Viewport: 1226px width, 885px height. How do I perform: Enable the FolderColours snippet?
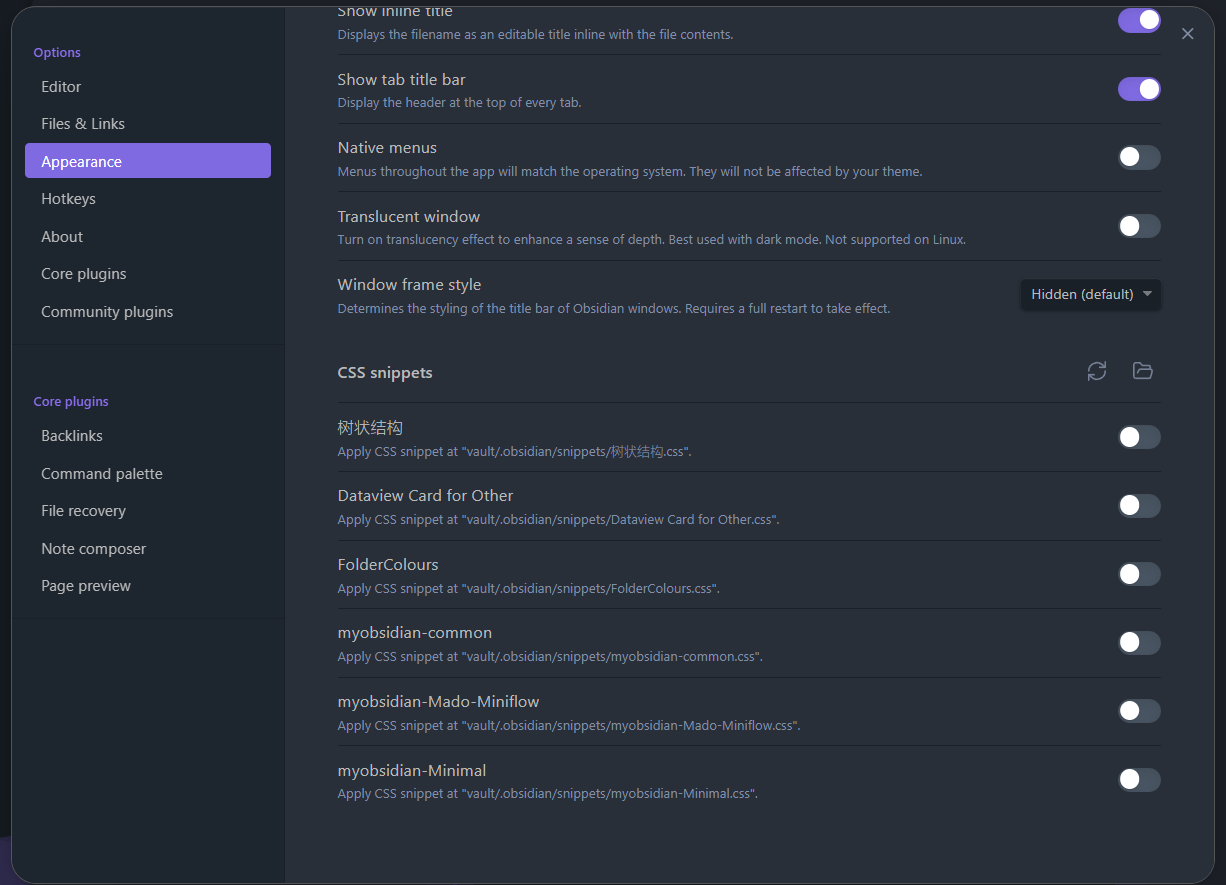1139,574
